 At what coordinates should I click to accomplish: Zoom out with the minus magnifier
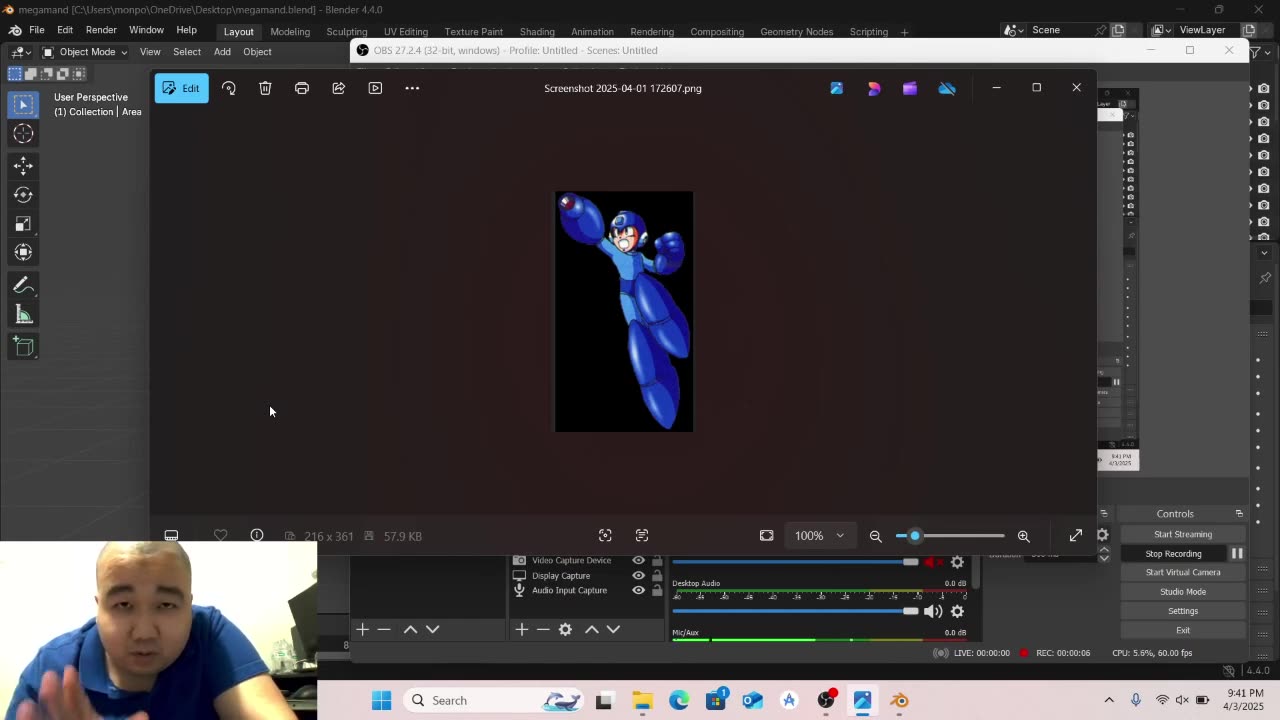[x=875, y=536]
